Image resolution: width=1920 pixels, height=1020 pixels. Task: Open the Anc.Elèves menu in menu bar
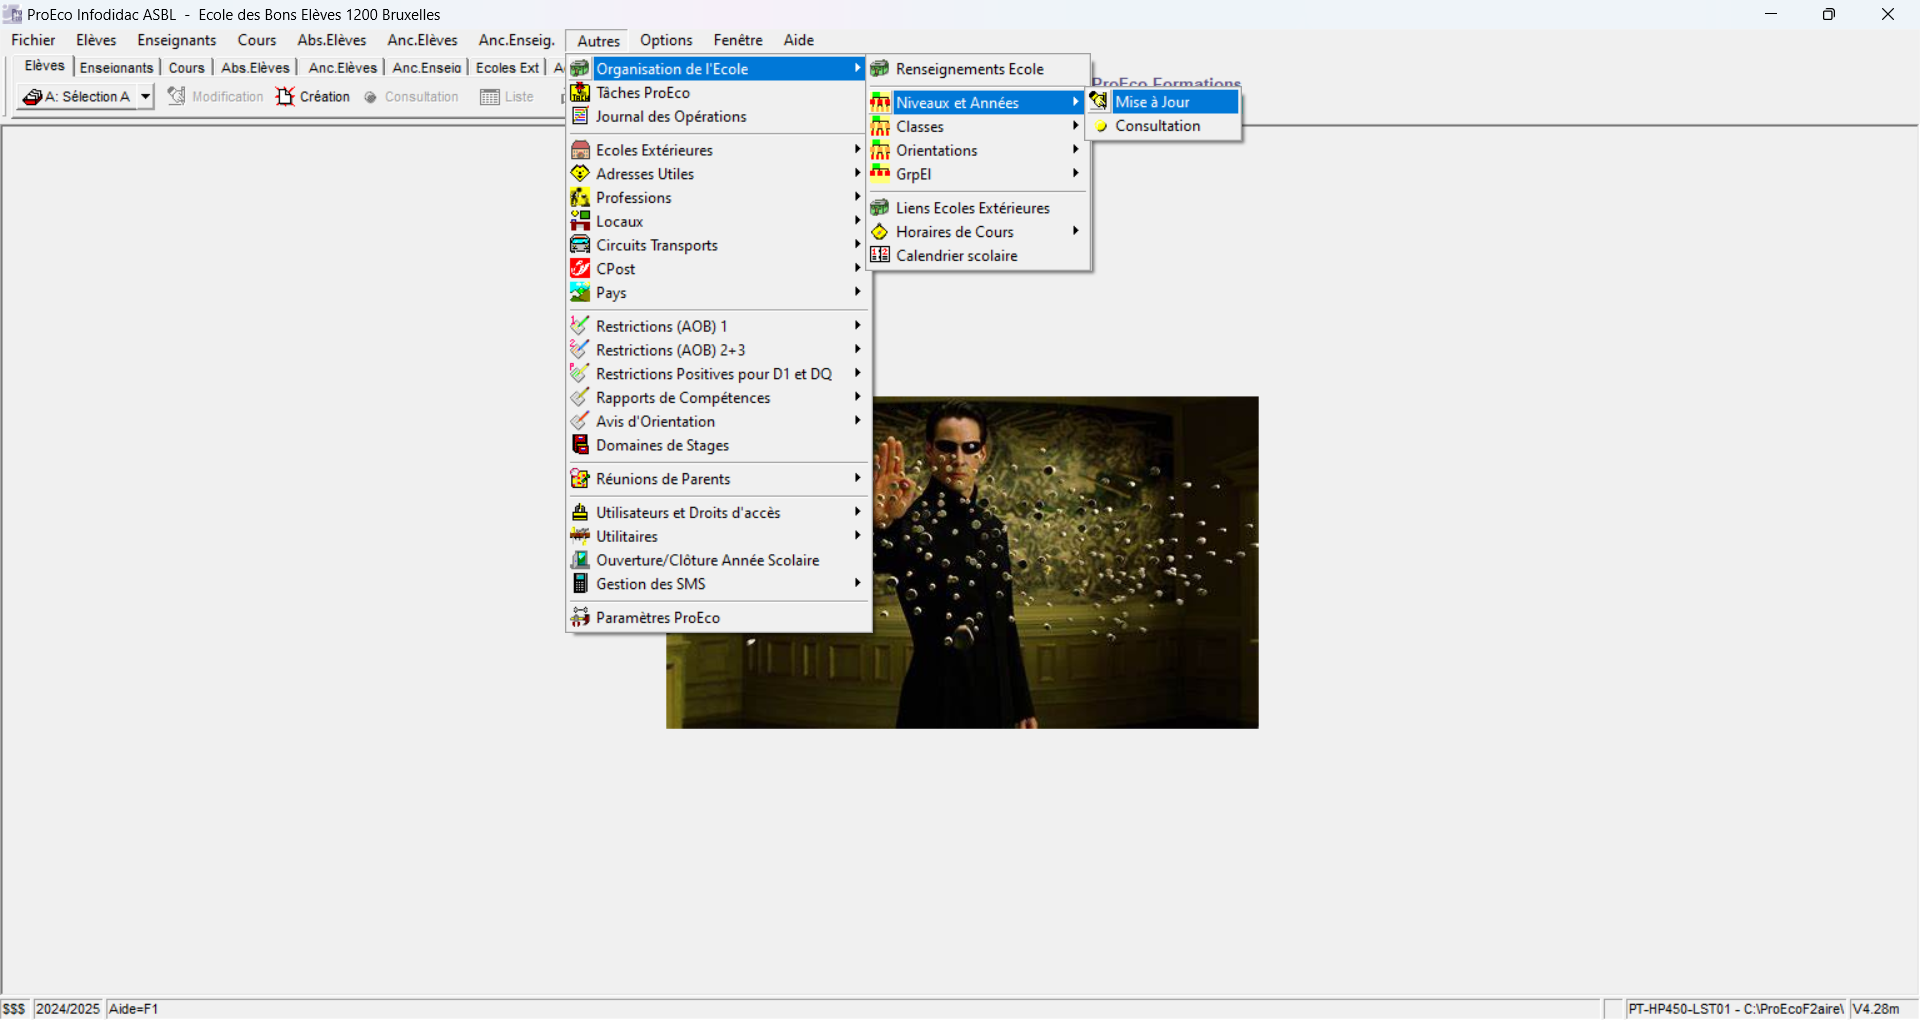[x=422, y=40]
